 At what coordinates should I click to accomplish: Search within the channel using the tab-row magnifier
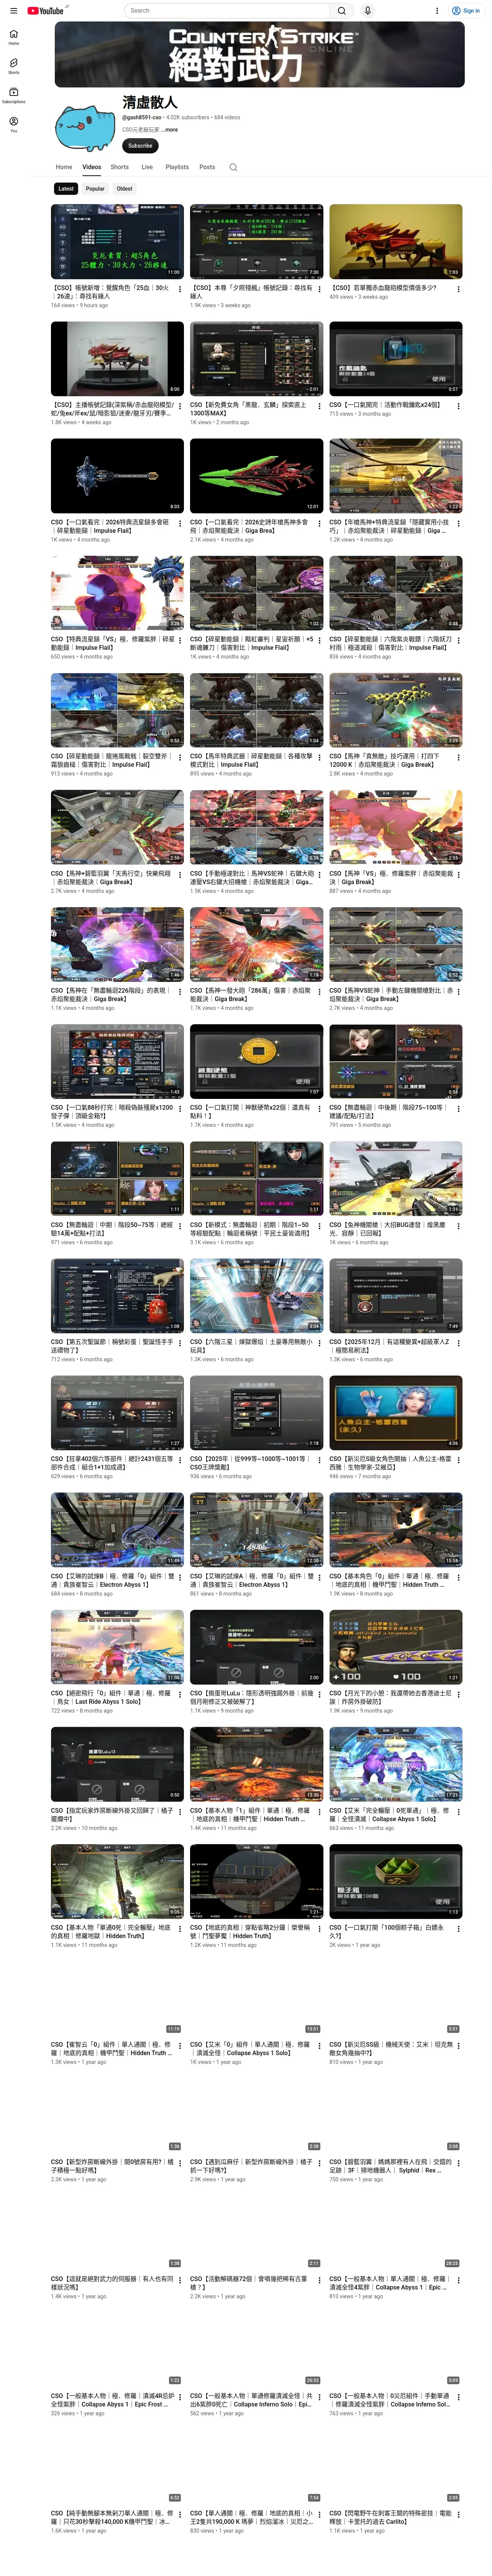[233, 167]
